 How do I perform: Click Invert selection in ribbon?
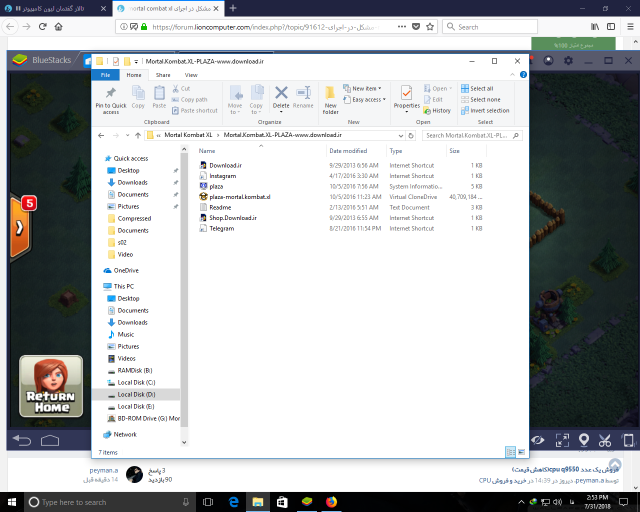485,110
